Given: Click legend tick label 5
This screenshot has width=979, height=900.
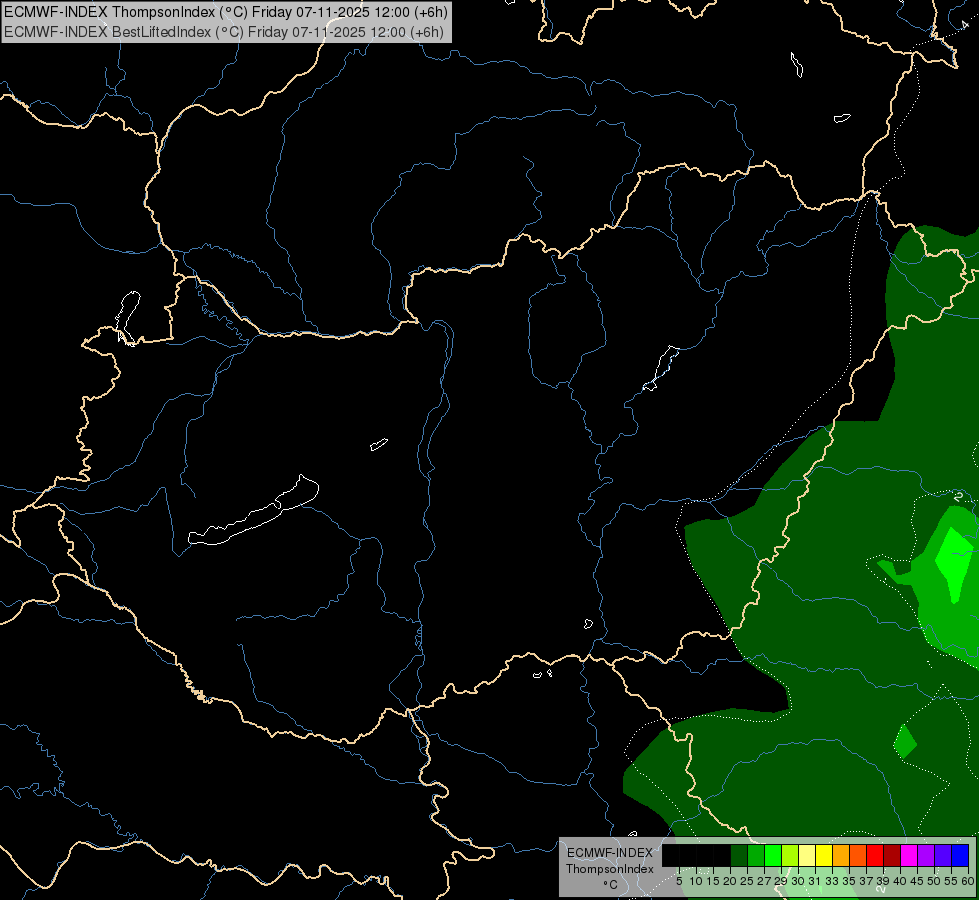Looking at the screenshot, I should point(679,881).
